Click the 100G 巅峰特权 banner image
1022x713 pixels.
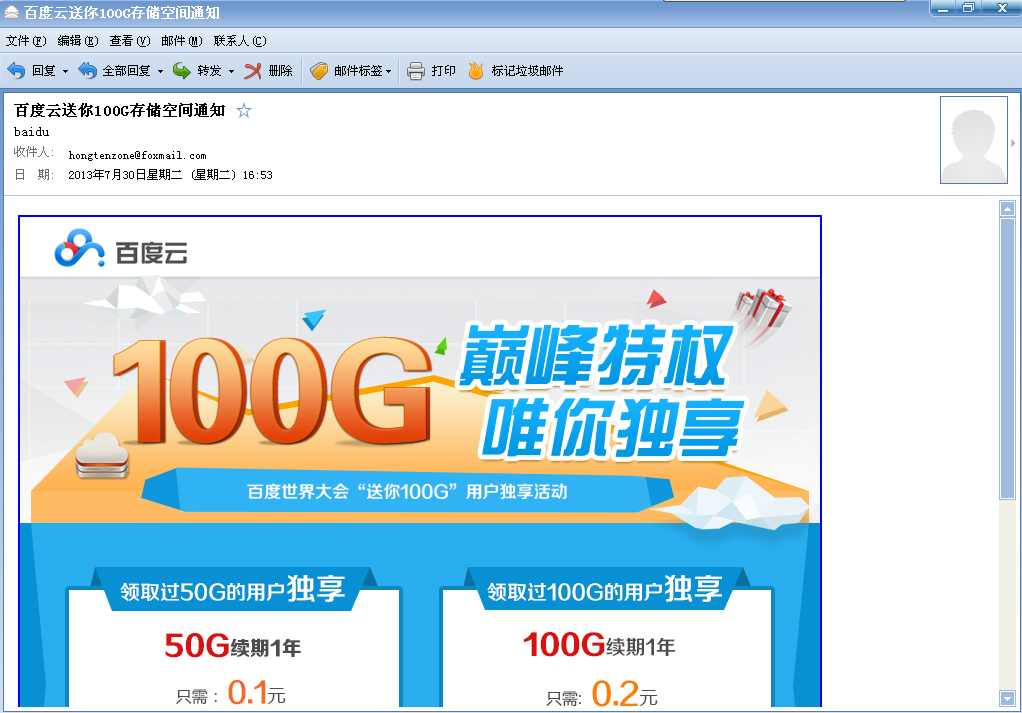click(x=420, y=400)
